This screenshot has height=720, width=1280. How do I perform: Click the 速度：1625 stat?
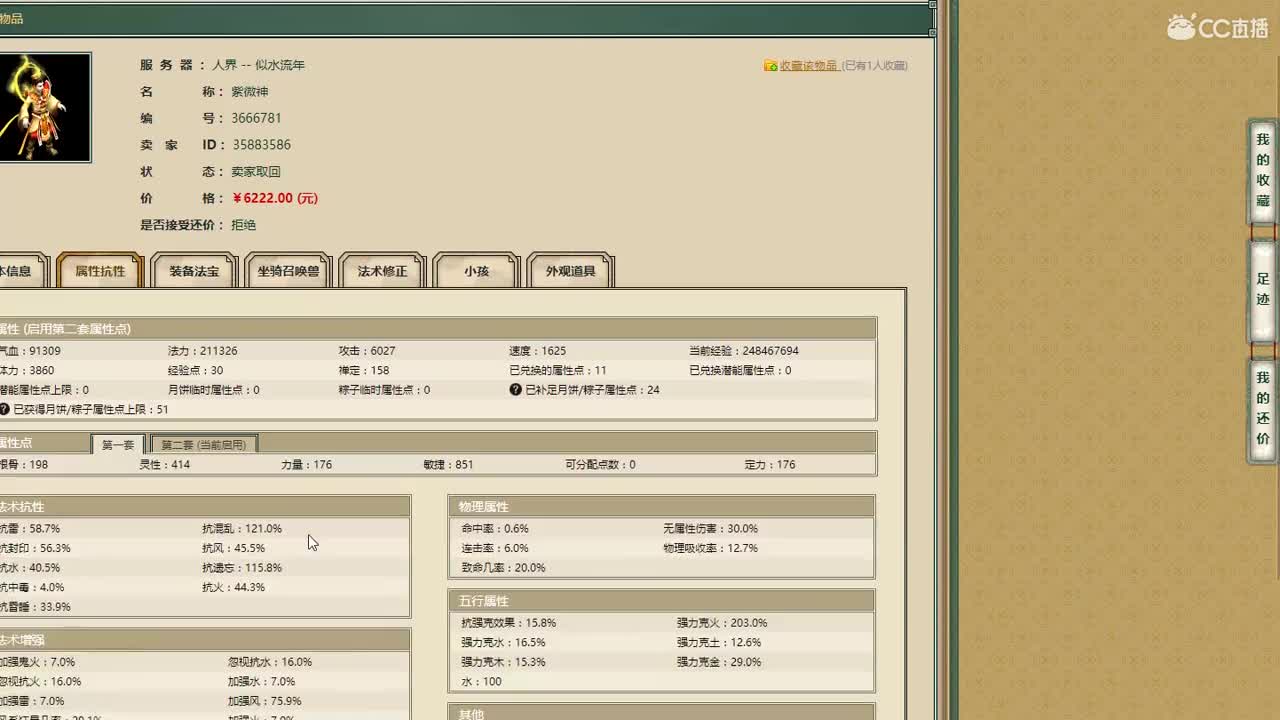point(537,351)
